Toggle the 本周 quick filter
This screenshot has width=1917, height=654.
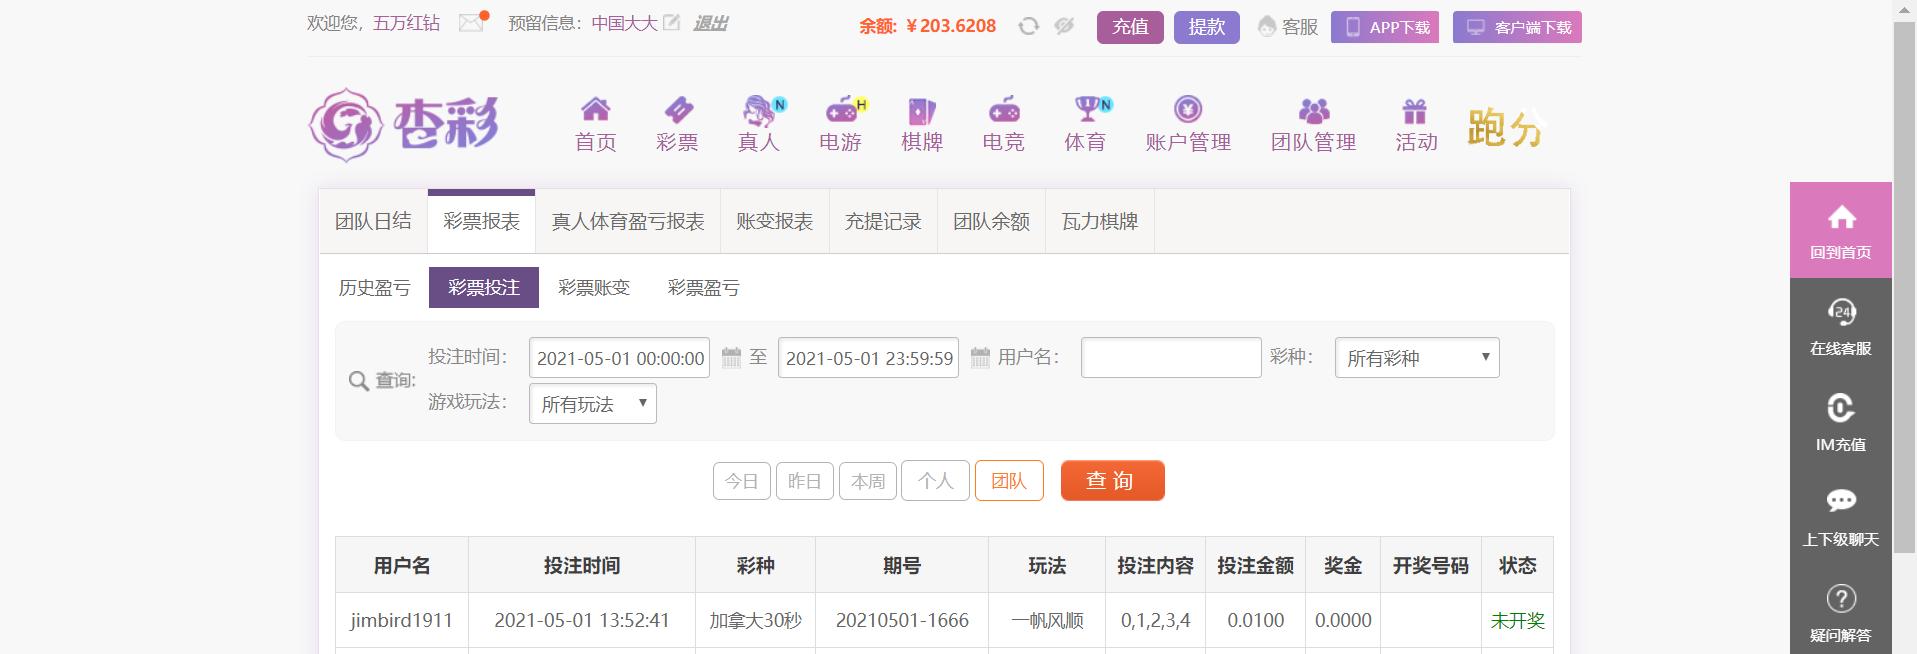tap(868, 481)
